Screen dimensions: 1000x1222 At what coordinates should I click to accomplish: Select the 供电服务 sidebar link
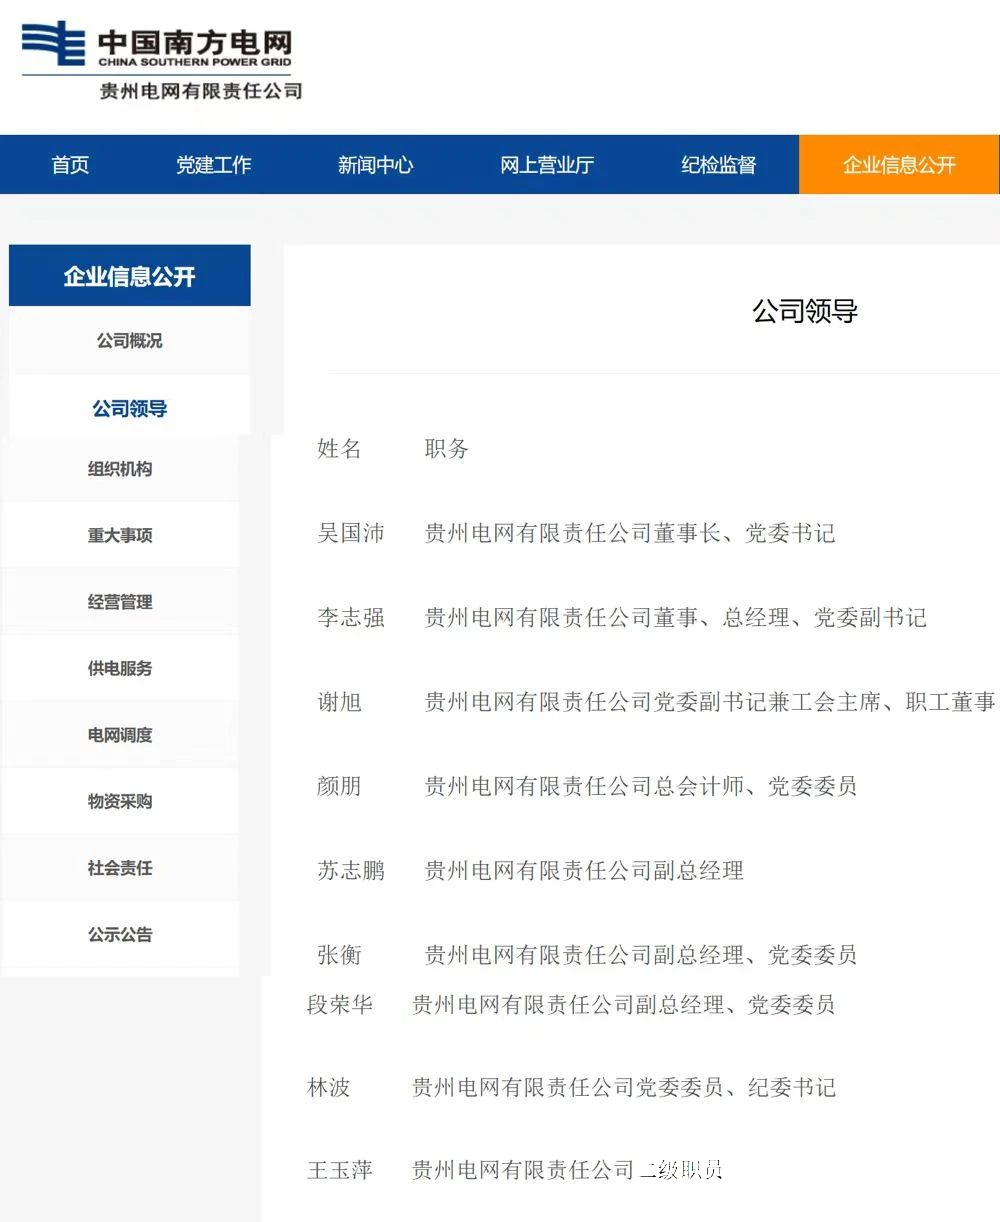click(120, 668)
